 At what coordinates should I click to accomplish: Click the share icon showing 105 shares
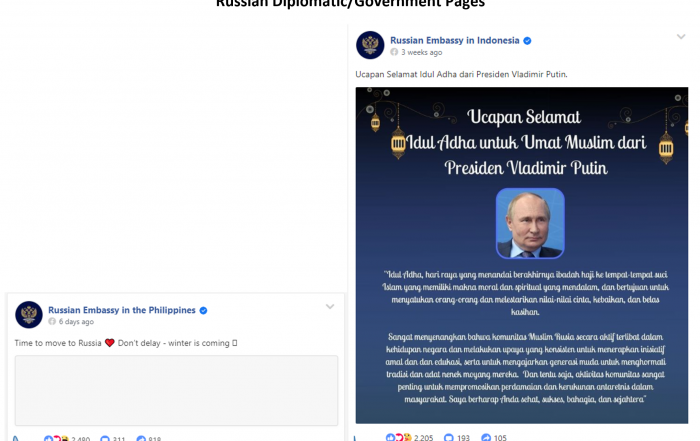pos(486,437)
